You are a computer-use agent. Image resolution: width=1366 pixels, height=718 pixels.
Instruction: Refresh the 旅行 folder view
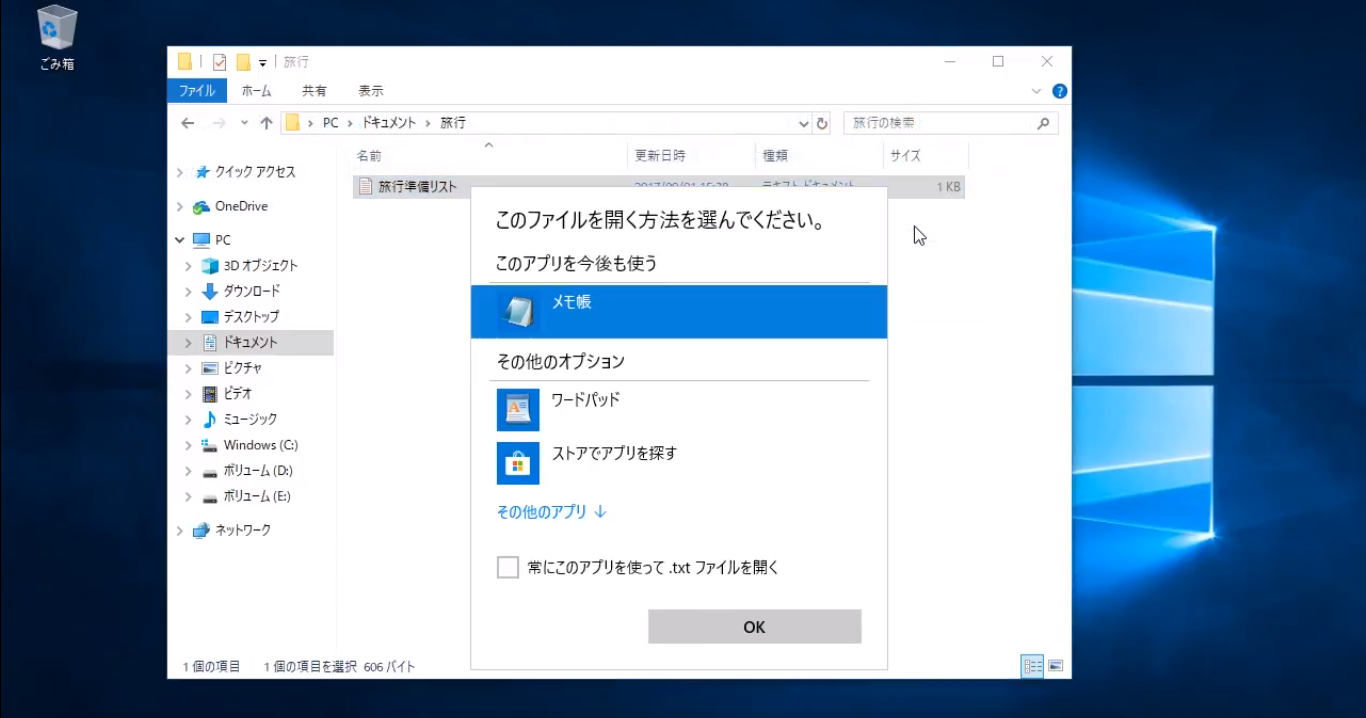click(x=822, y=123)
